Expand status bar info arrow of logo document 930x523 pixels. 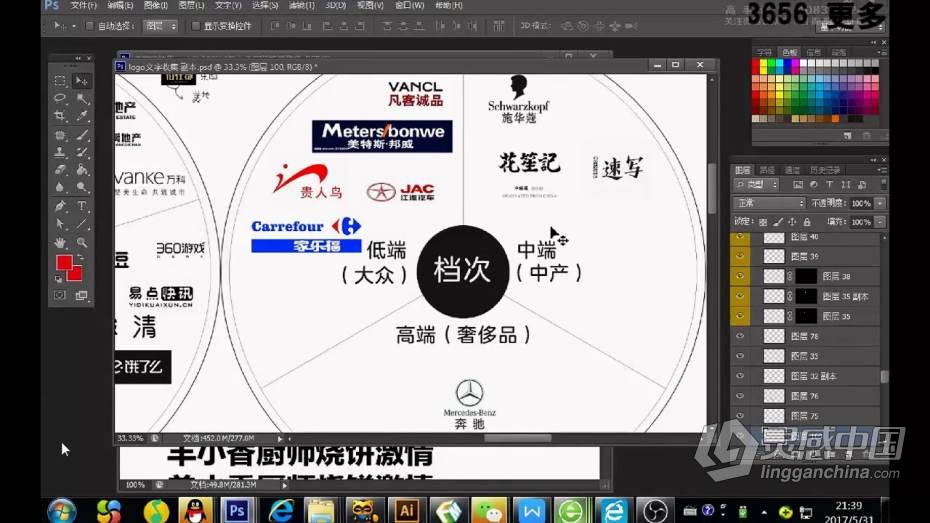[280, 438]
